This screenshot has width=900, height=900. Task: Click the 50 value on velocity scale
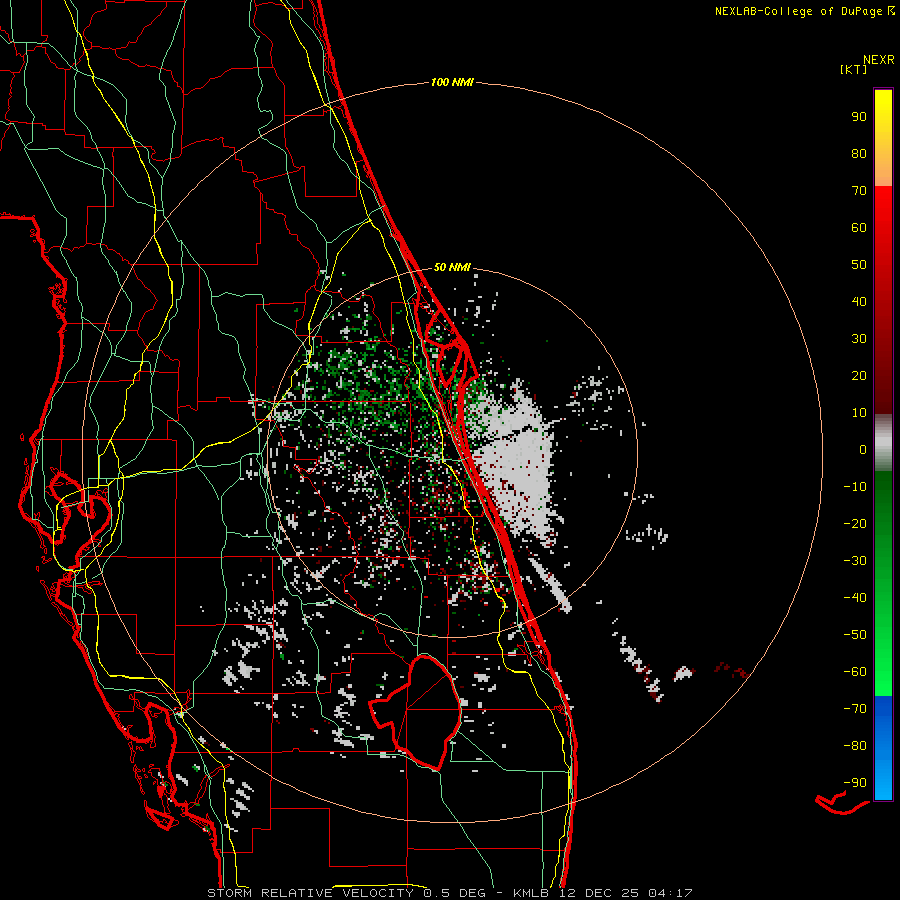pyautogui.click(x=859, y=265)
